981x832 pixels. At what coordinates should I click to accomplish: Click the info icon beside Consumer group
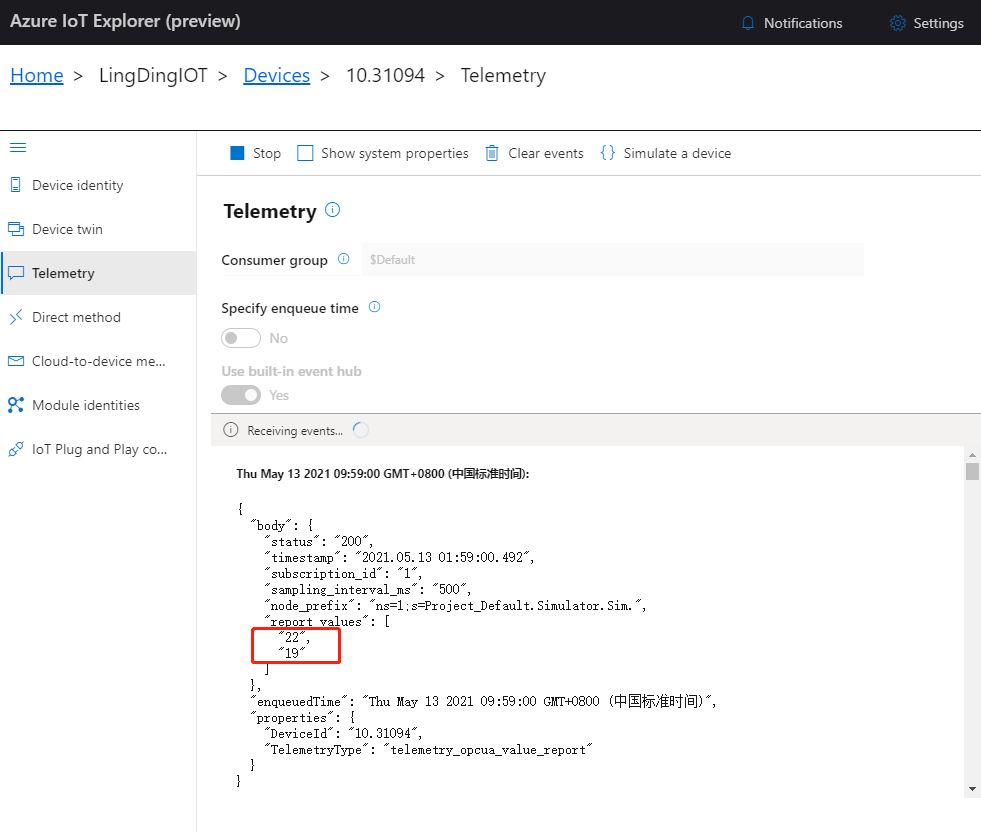pyautogui.click(x=343, y=259)
